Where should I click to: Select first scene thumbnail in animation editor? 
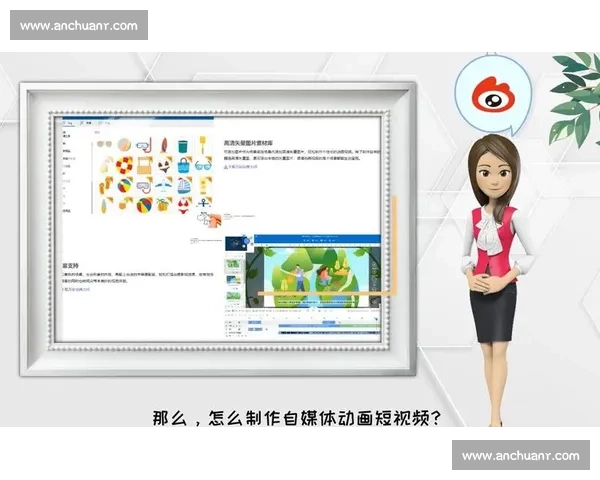[x=234, y=264]
